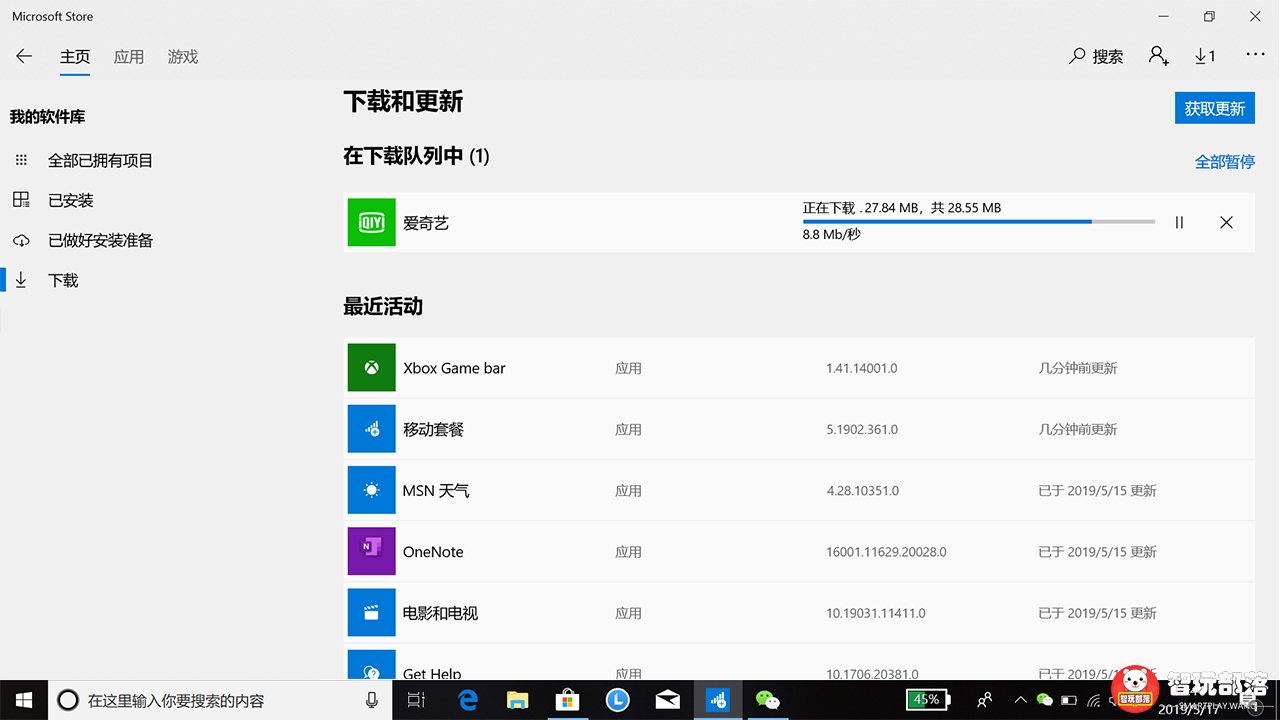Open the 电影和电视 entry
Image resolution: width=1280 pixels, height=720 pixels.
point(799,612)
